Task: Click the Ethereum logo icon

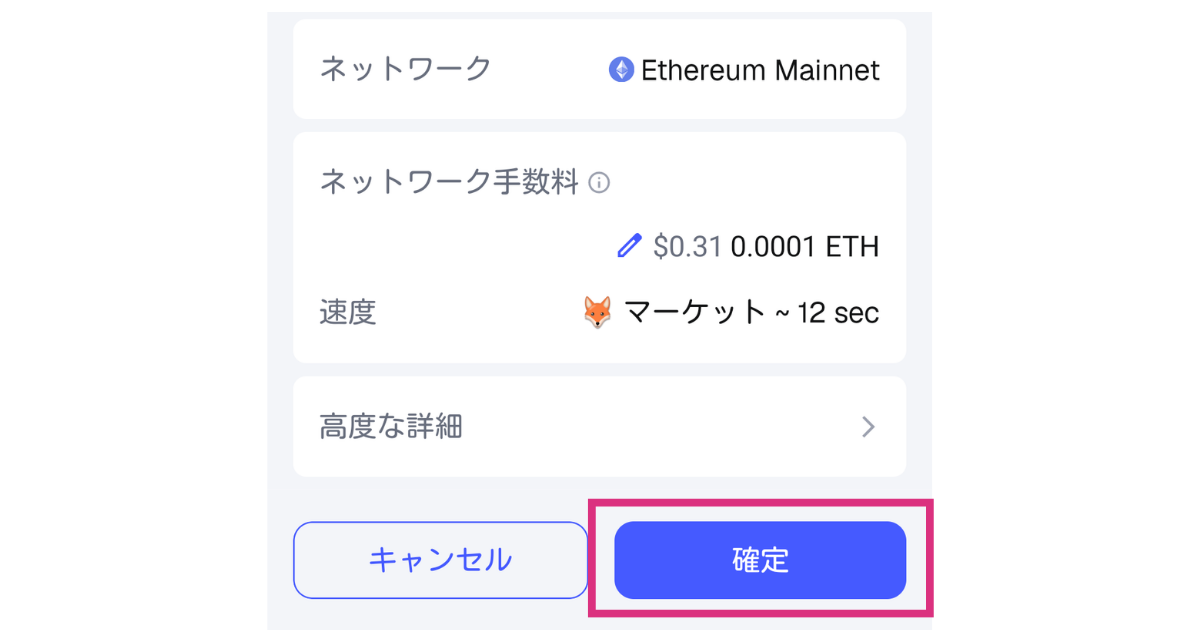Action: [621, 70]
